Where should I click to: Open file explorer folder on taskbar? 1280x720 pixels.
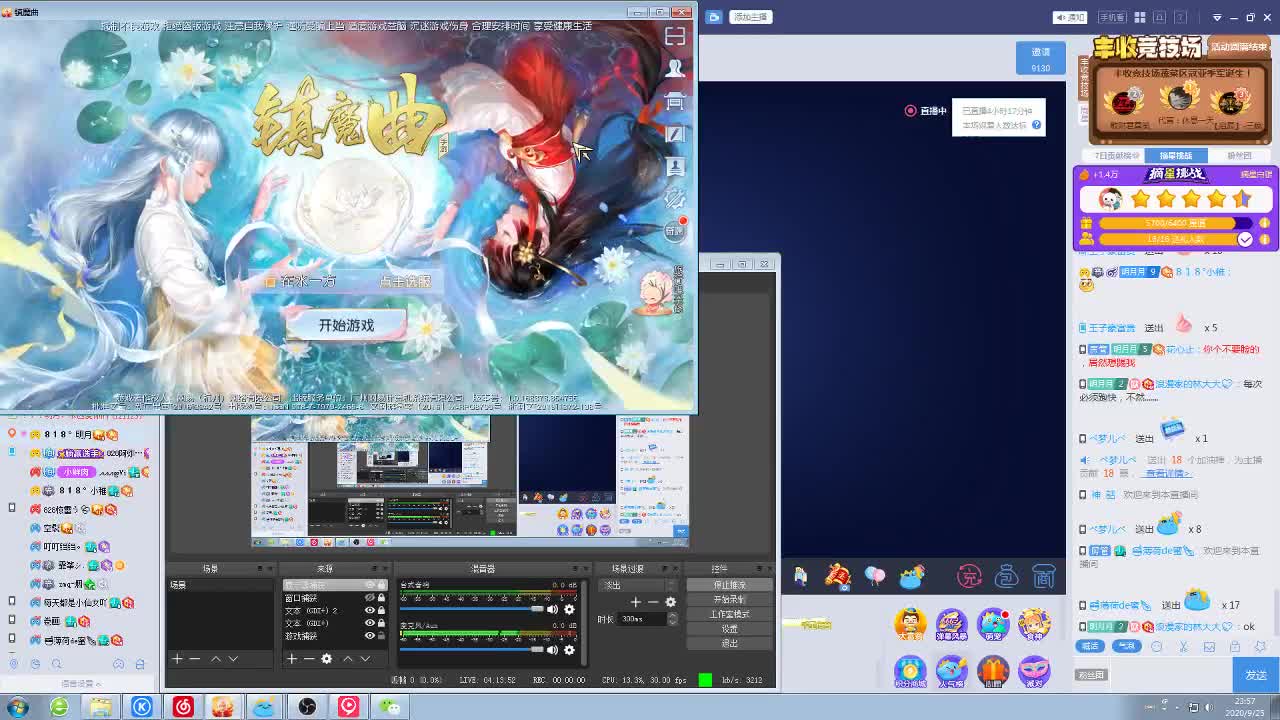100,707
